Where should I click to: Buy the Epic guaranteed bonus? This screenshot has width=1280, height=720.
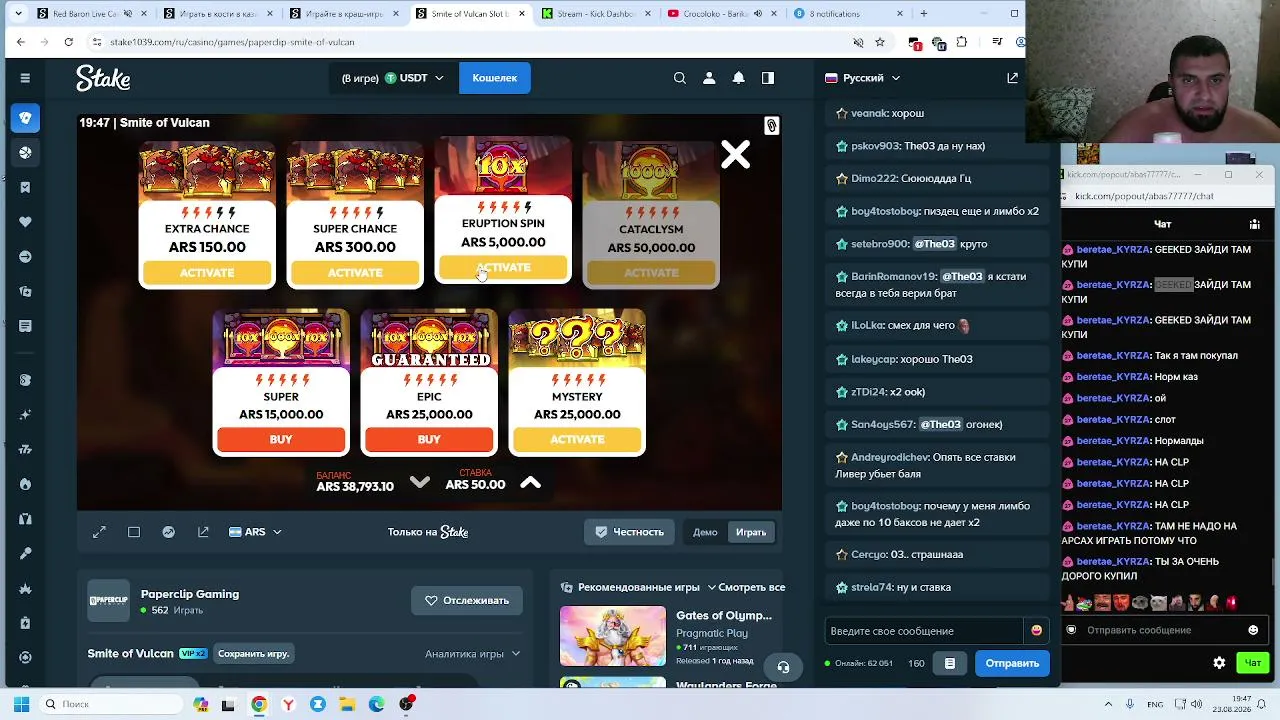[x=429, y=440]
